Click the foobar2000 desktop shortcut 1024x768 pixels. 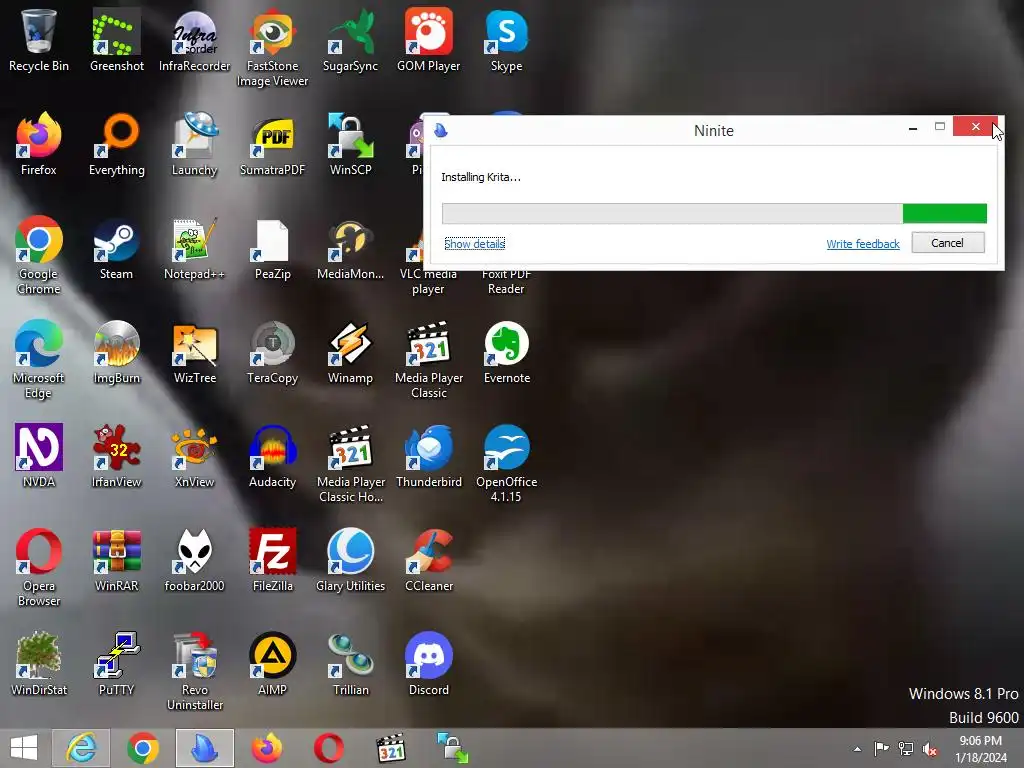click(x=194, y=560)
